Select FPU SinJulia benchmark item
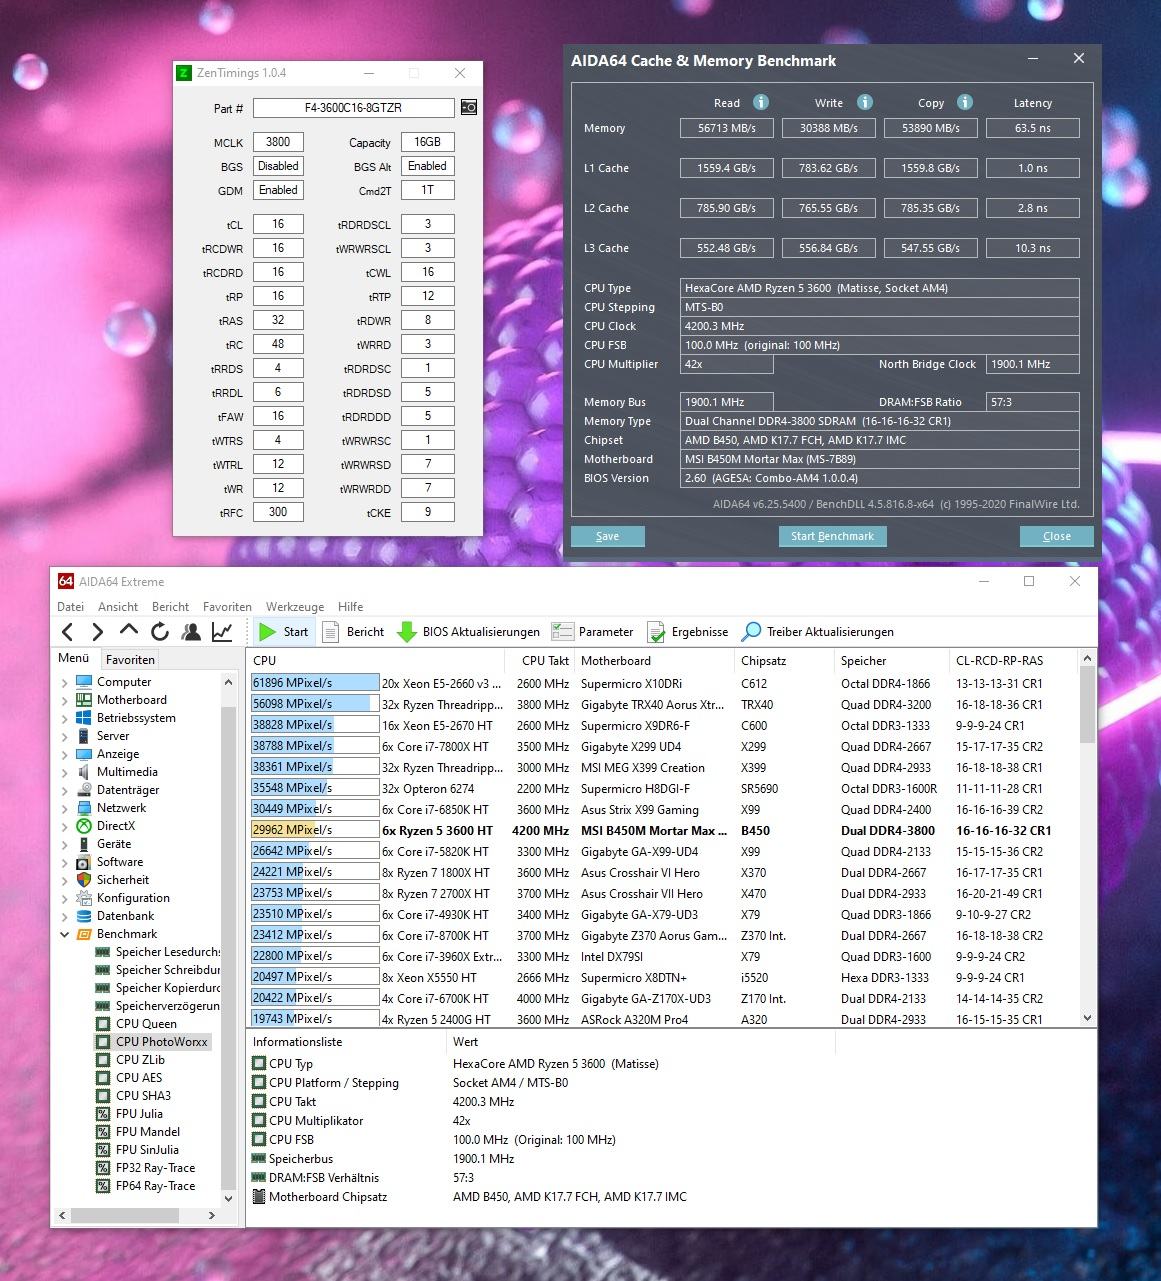 pyautogui.click(x=147, y=1149)
